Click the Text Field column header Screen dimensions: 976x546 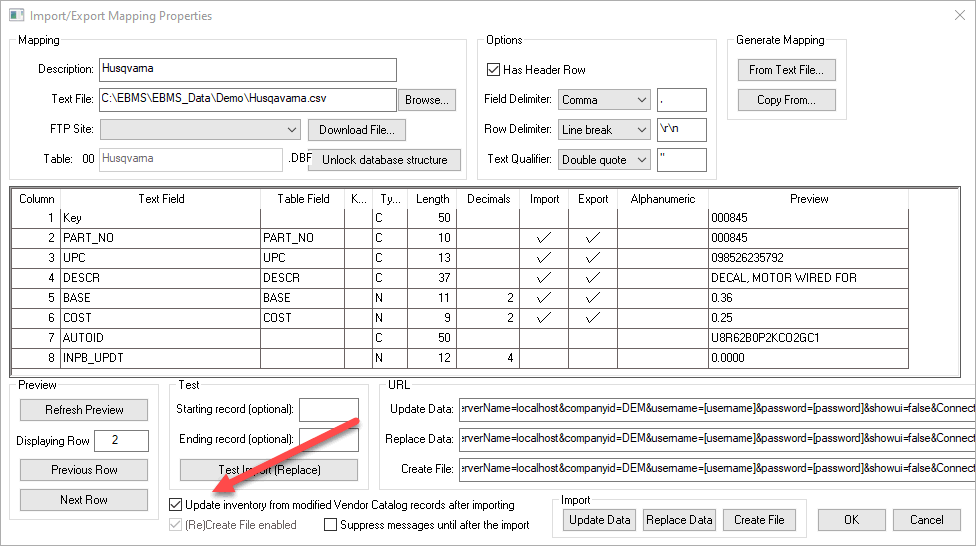[x=161, y=199]
